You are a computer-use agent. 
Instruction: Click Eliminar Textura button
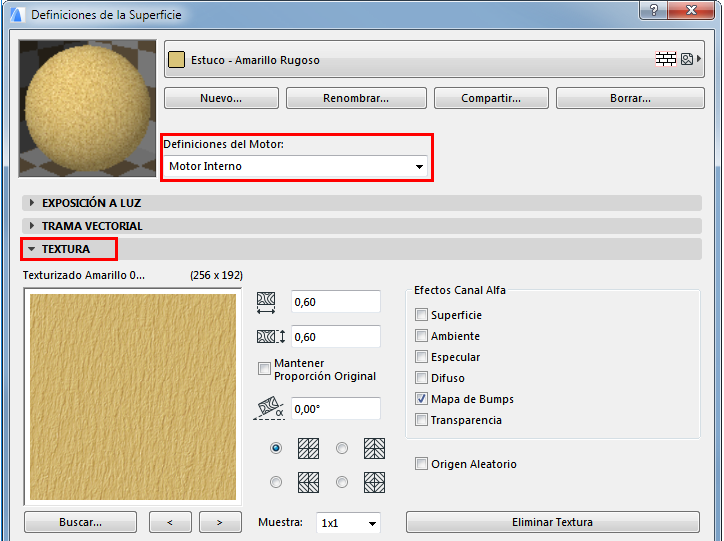click(553, 522)
